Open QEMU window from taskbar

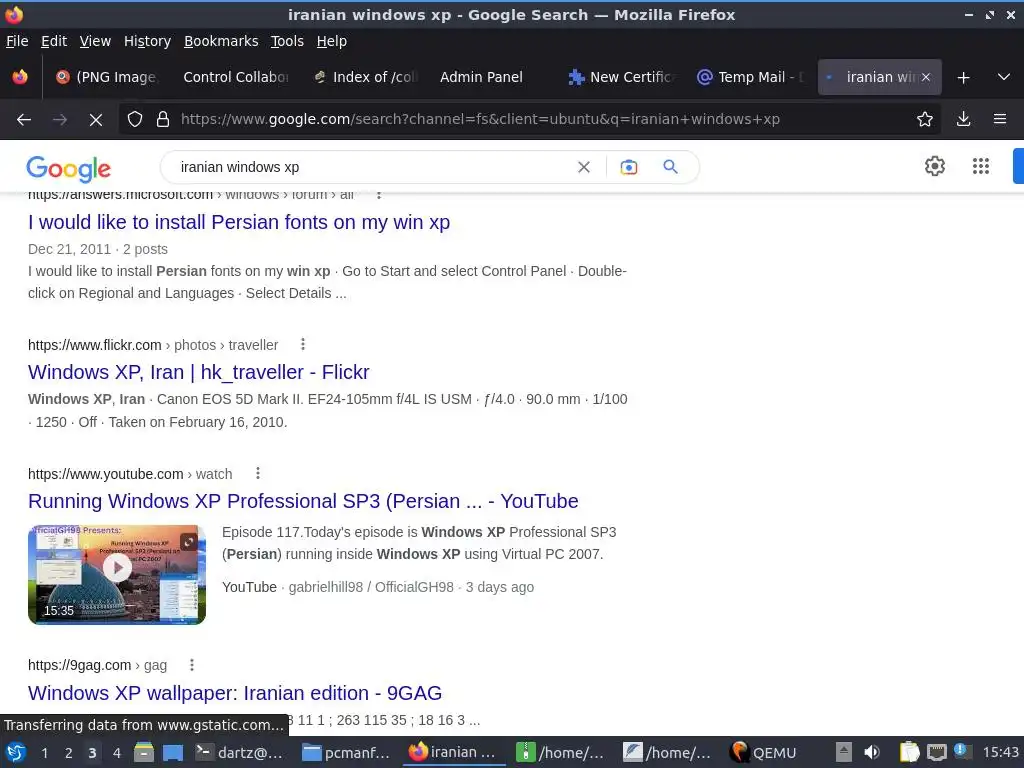764,752
